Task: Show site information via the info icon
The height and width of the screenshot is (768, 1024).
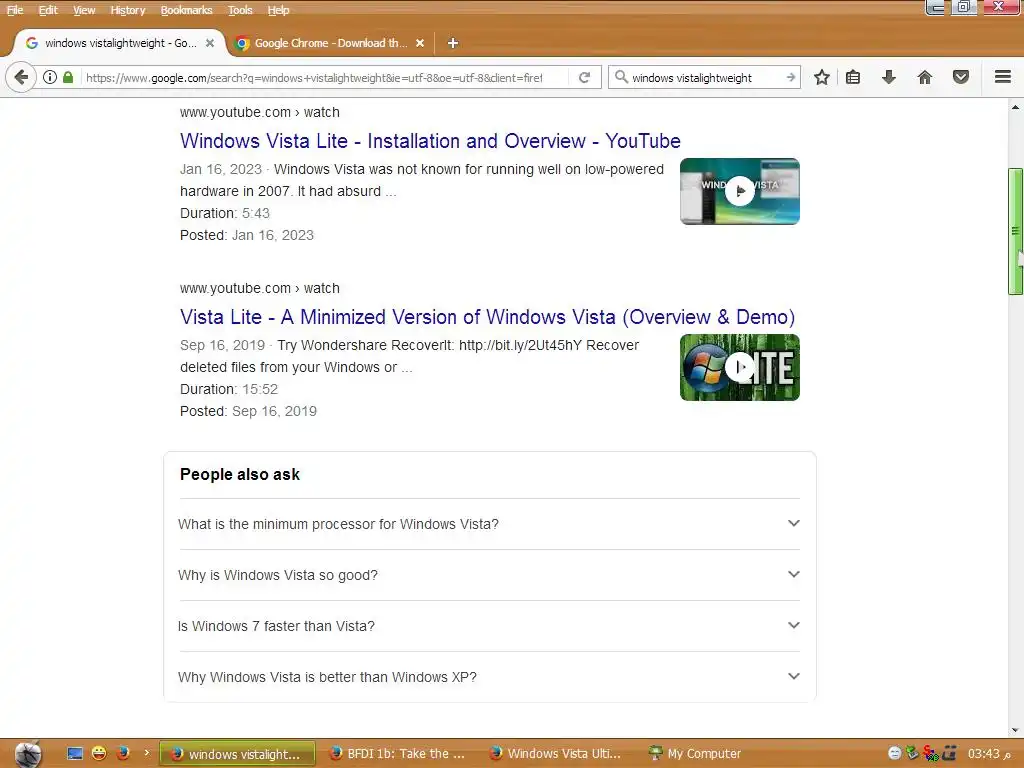Action: tap(50, 77)
